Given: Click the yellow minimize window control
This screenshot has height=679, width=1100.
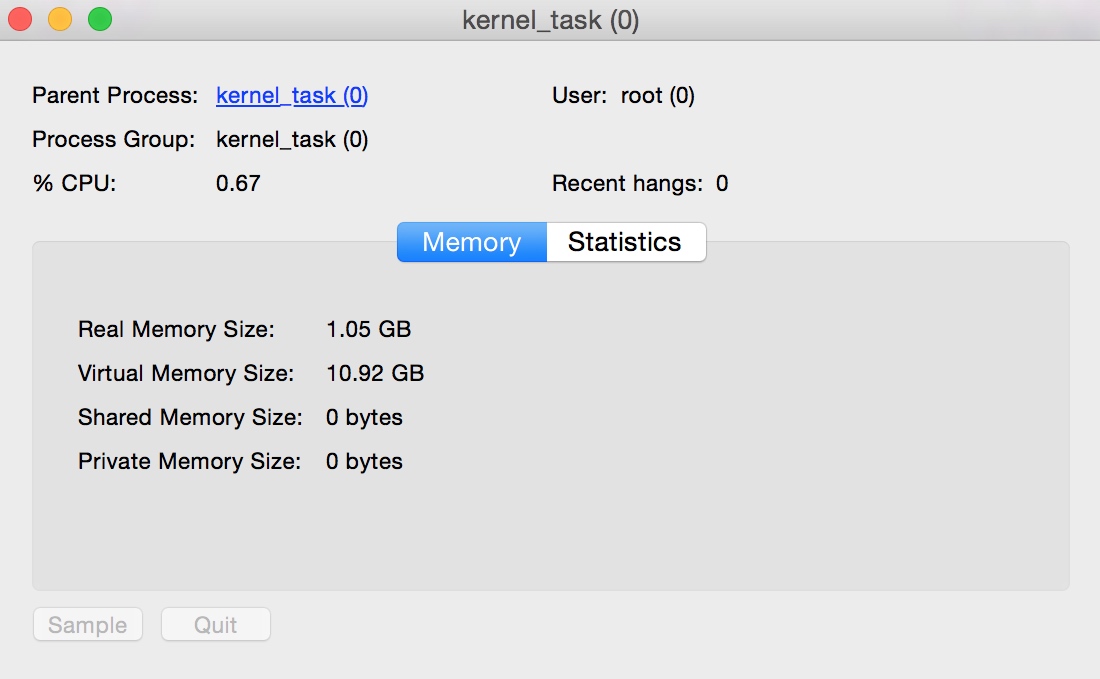Looking at the screenshot, I should pos(58,18).
